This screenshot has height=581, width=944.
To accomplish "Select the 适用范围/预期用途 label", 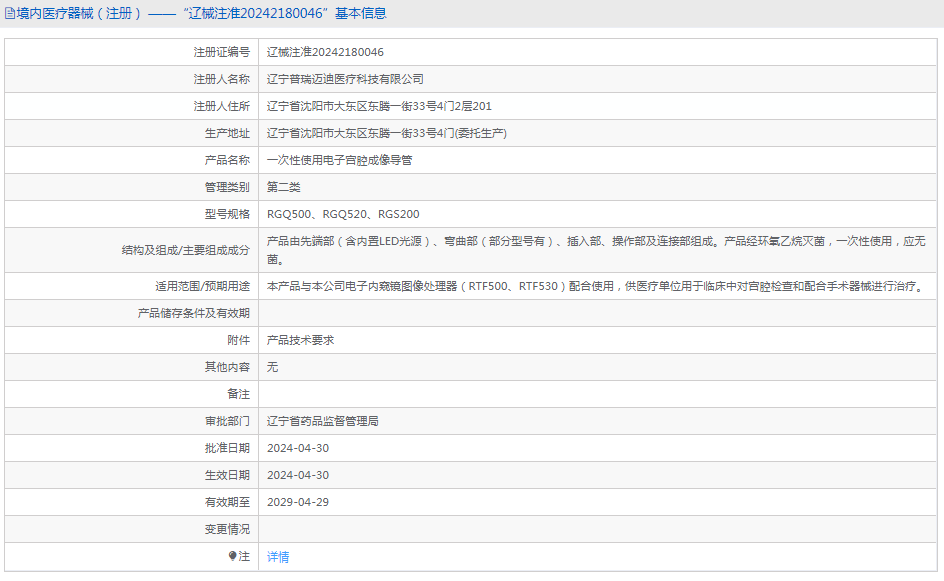I will pyautogui.click(x=202, y=287).
